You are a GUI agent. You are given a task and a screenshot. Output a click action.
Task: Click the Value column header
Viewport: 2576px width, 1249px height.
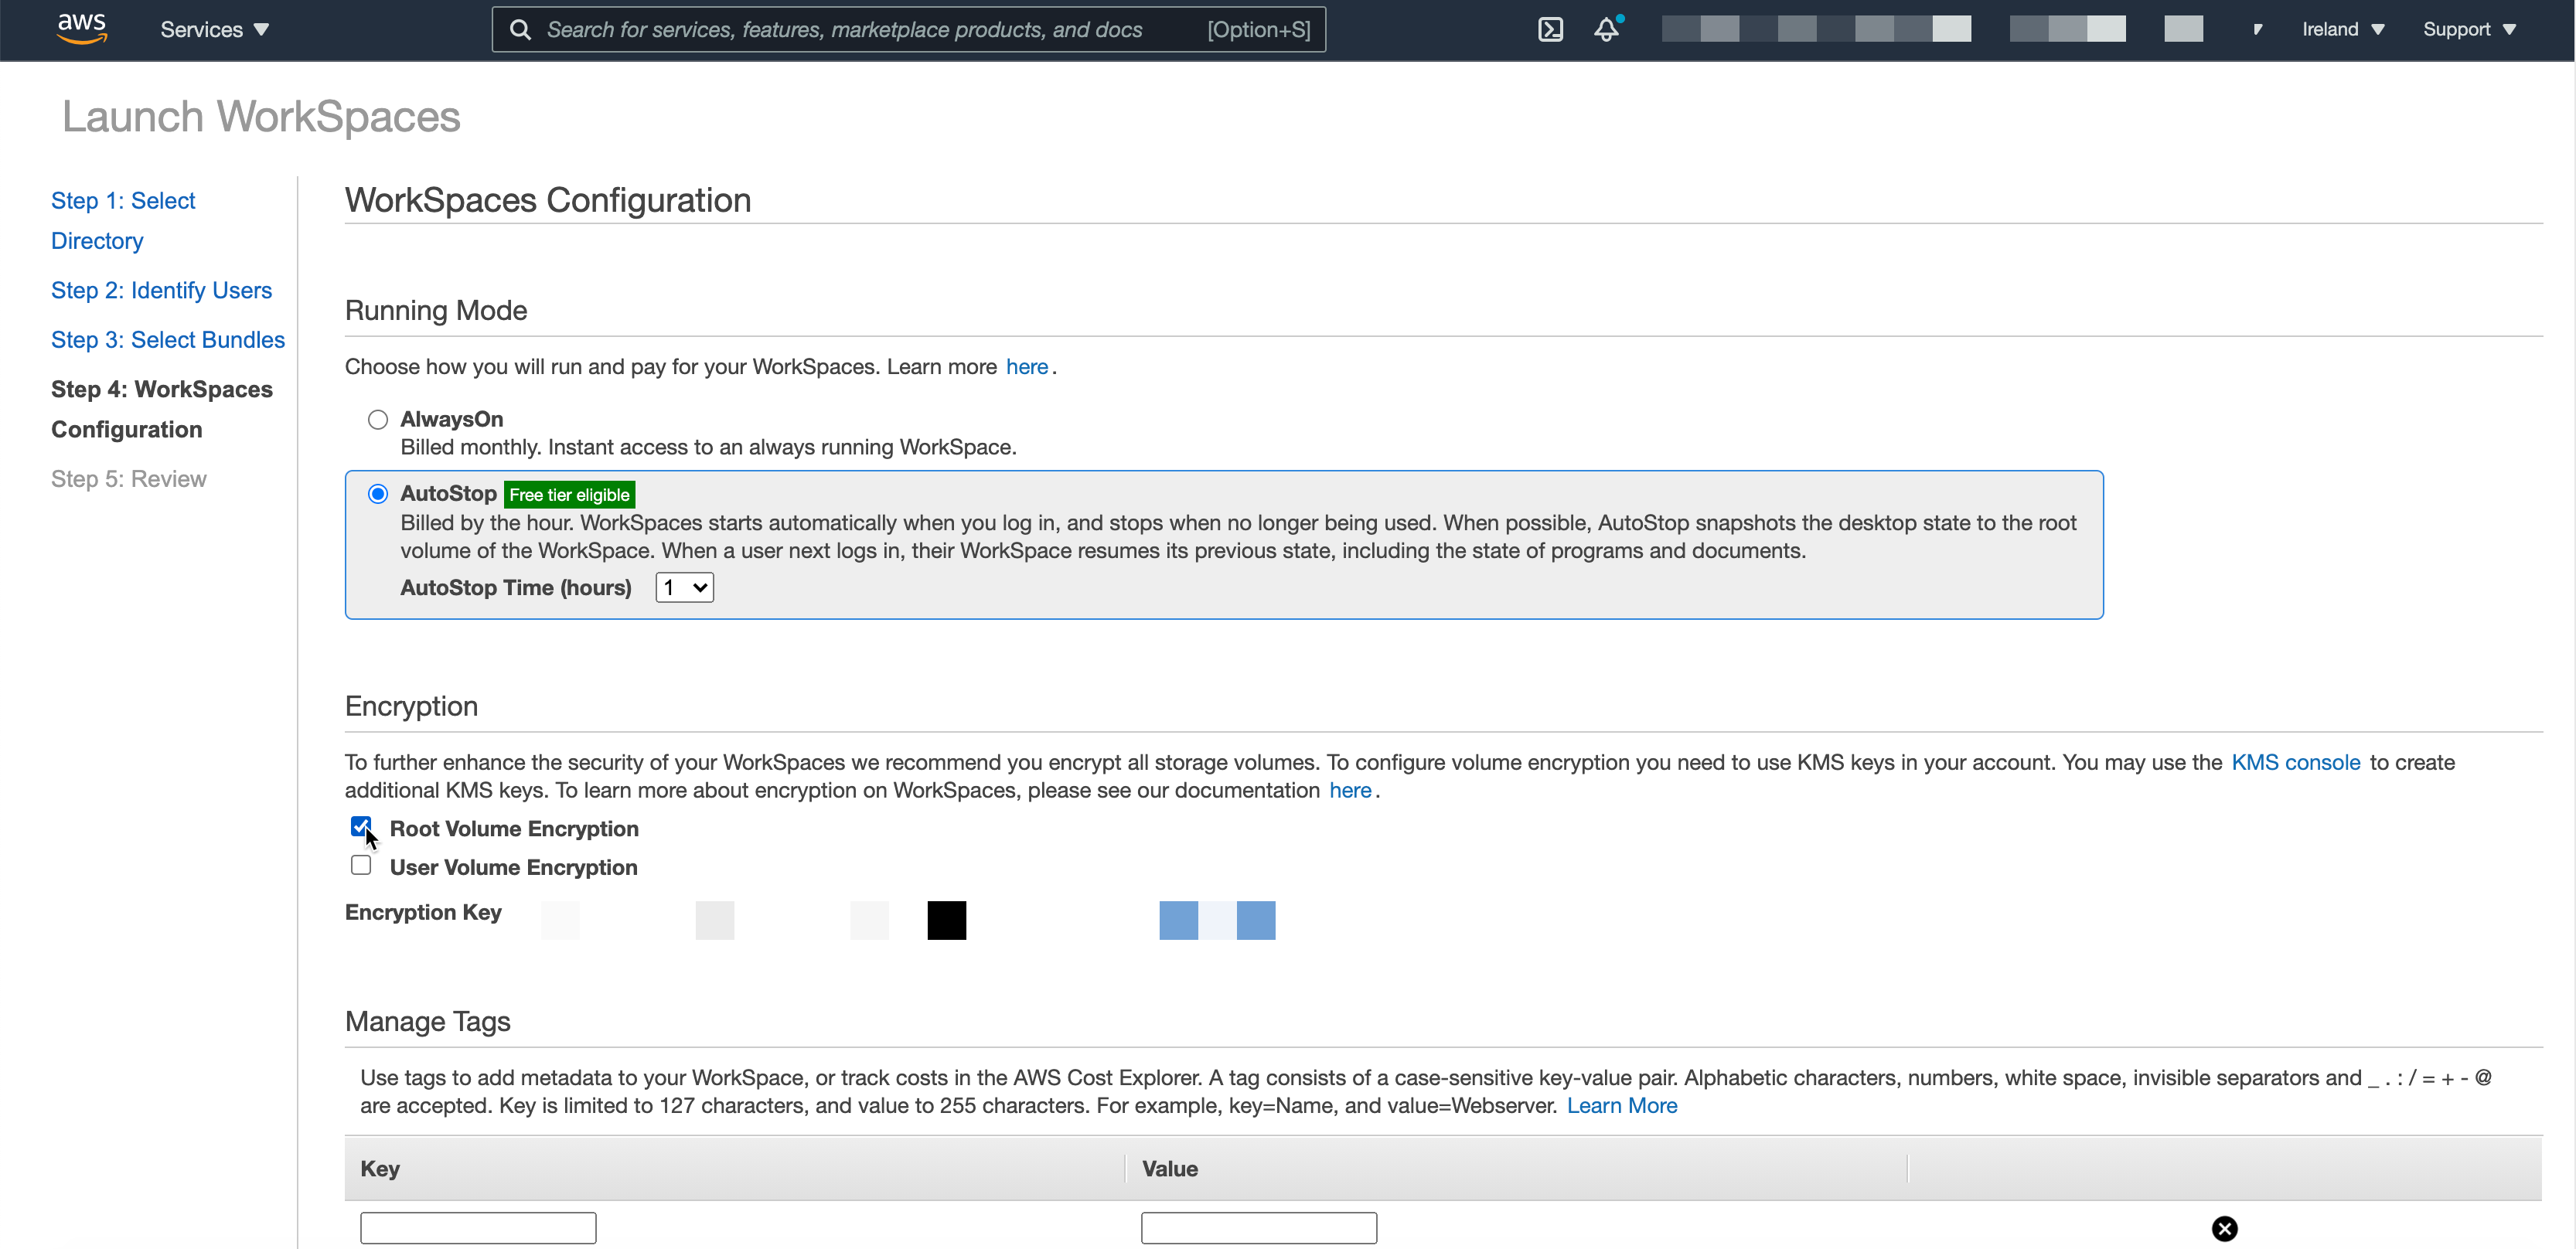[1169, 1167]
